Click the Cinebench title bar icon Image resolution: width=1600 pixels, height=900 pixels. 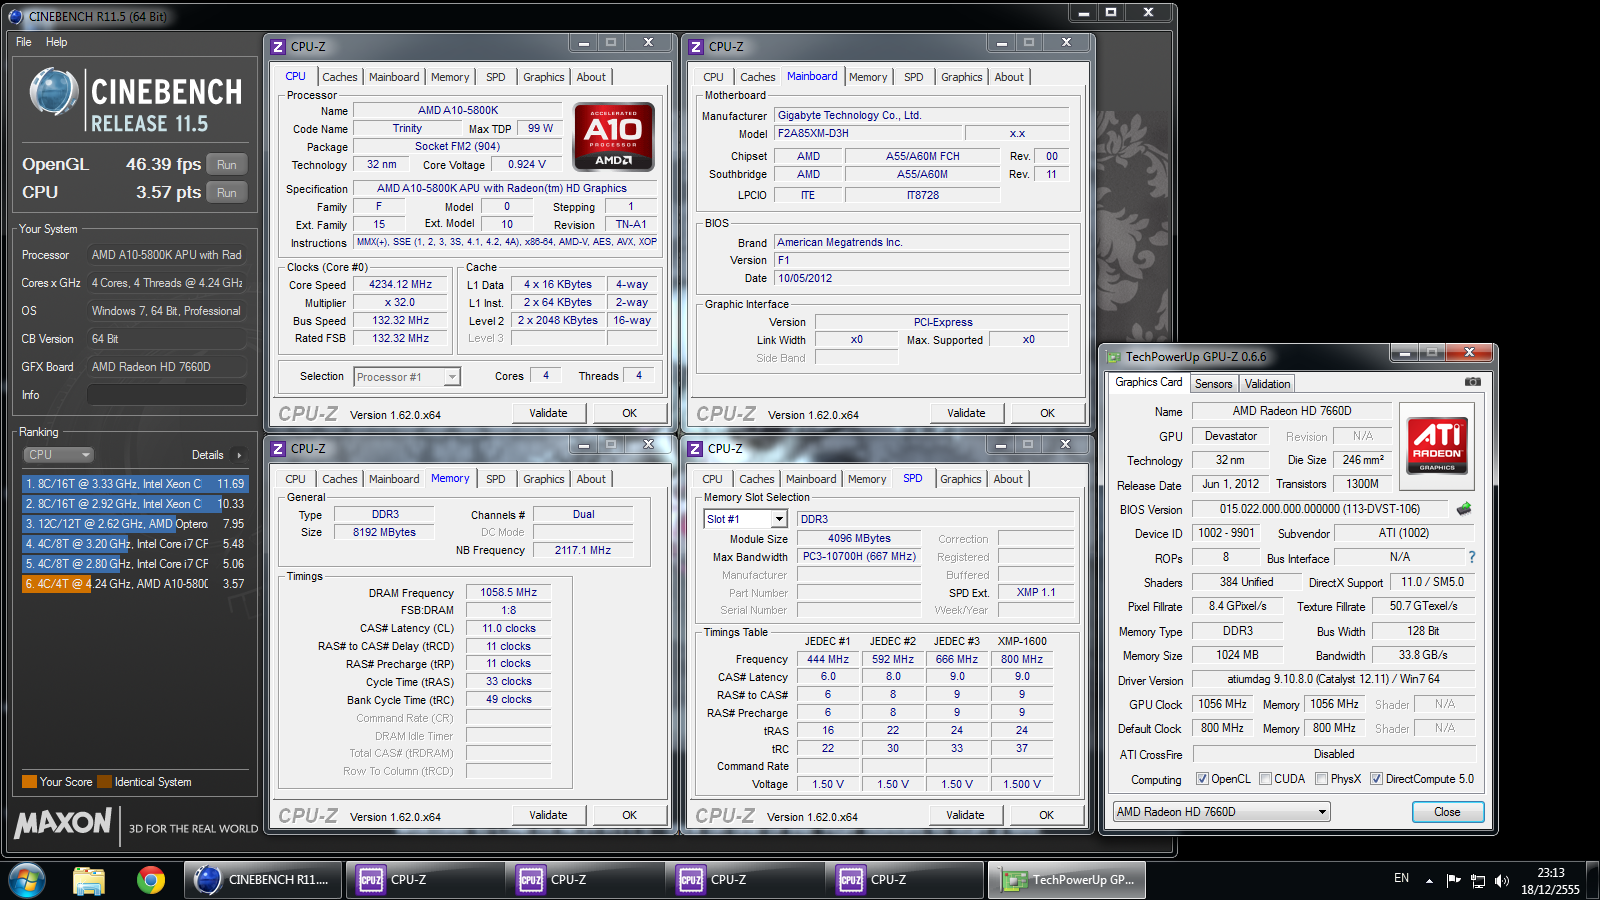[x=15, y=16]
